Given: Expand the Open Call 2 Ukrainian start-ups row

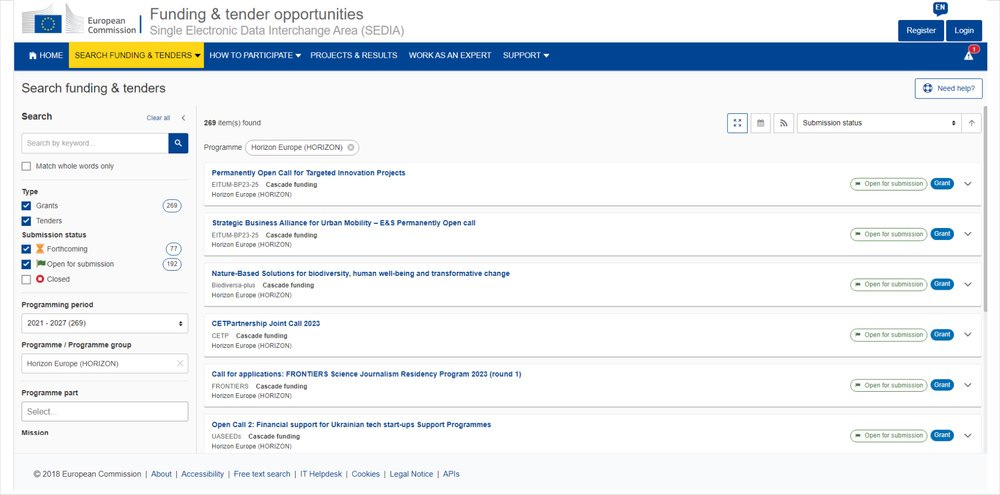Looking at the screenshot, I should coord(967,436).
